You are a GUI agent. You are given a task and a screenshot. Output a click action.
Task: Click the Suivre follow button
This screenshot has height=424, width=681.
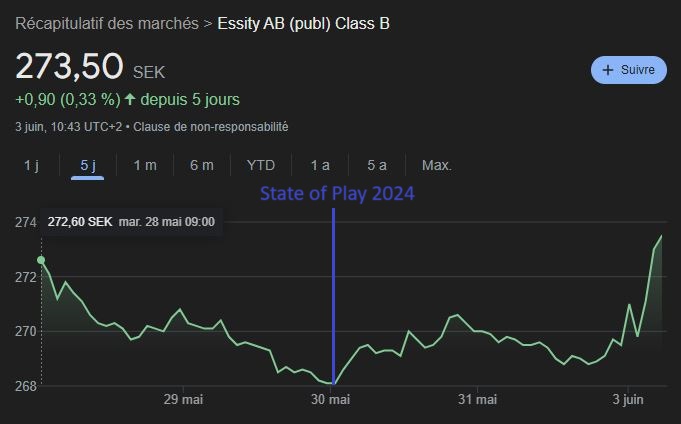click(x=628, y=70)
